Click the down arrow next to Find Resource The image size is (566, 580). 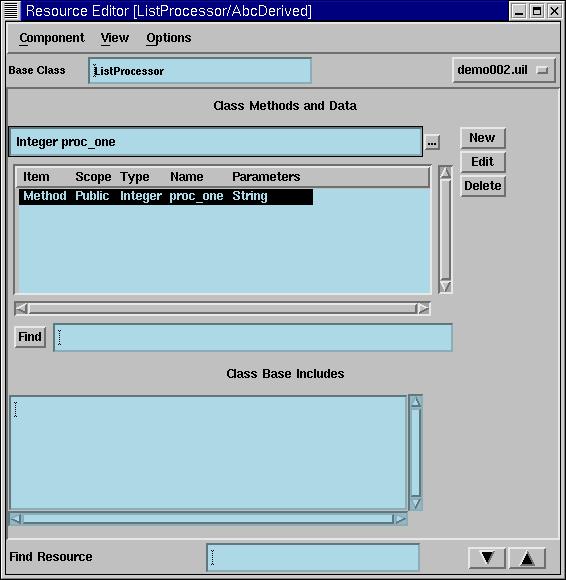pyautogui.click(x=487, y=558)
